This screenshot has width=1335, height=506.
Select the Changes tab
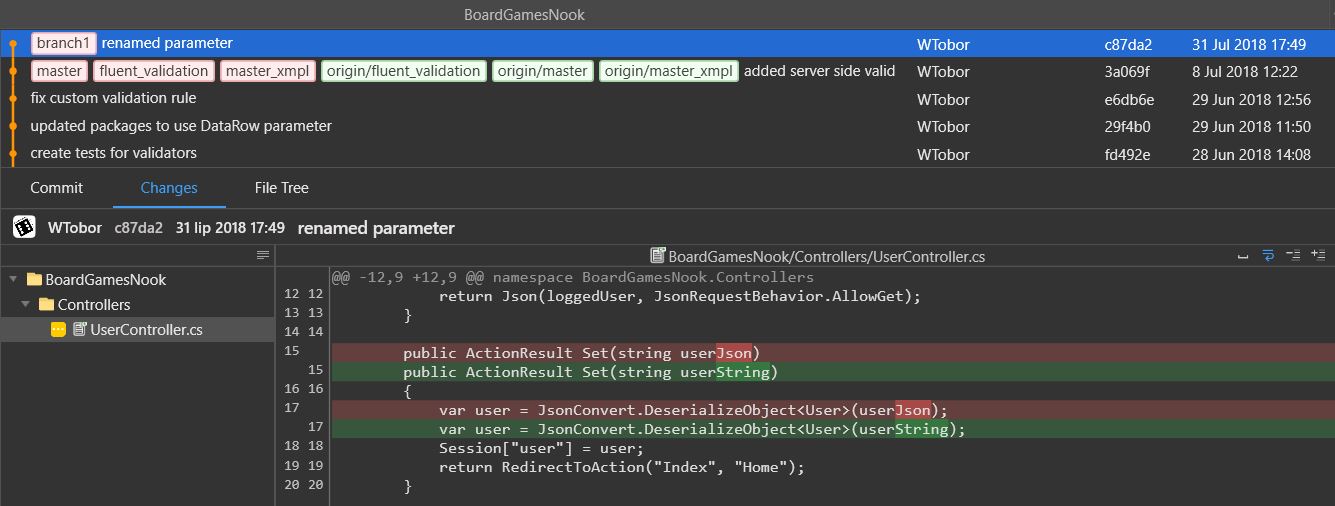169,188
